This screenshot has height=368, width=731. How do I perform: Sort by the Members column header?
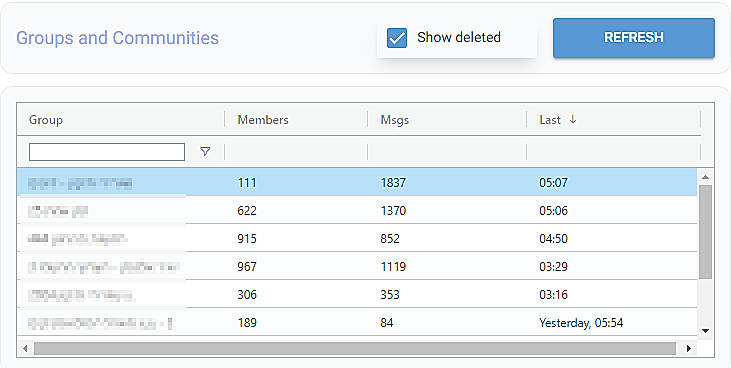(x=263, y=120)
